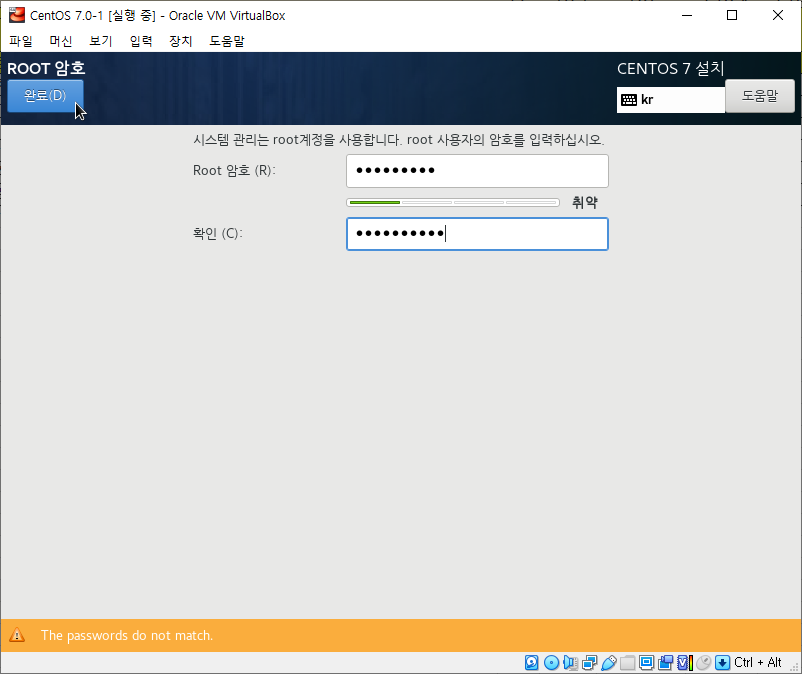
Task: Click the USB devices status icon
Action: click(x=609, y=662)
